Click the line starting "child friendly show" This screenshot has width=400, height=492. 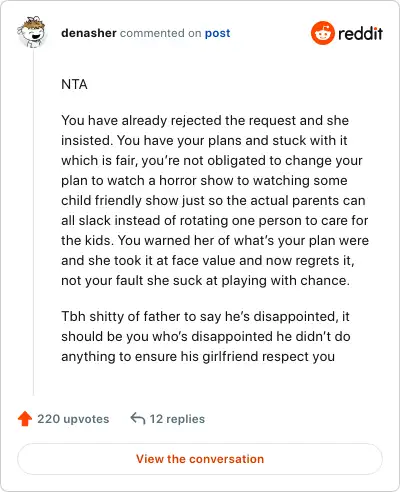coord(213,200)
